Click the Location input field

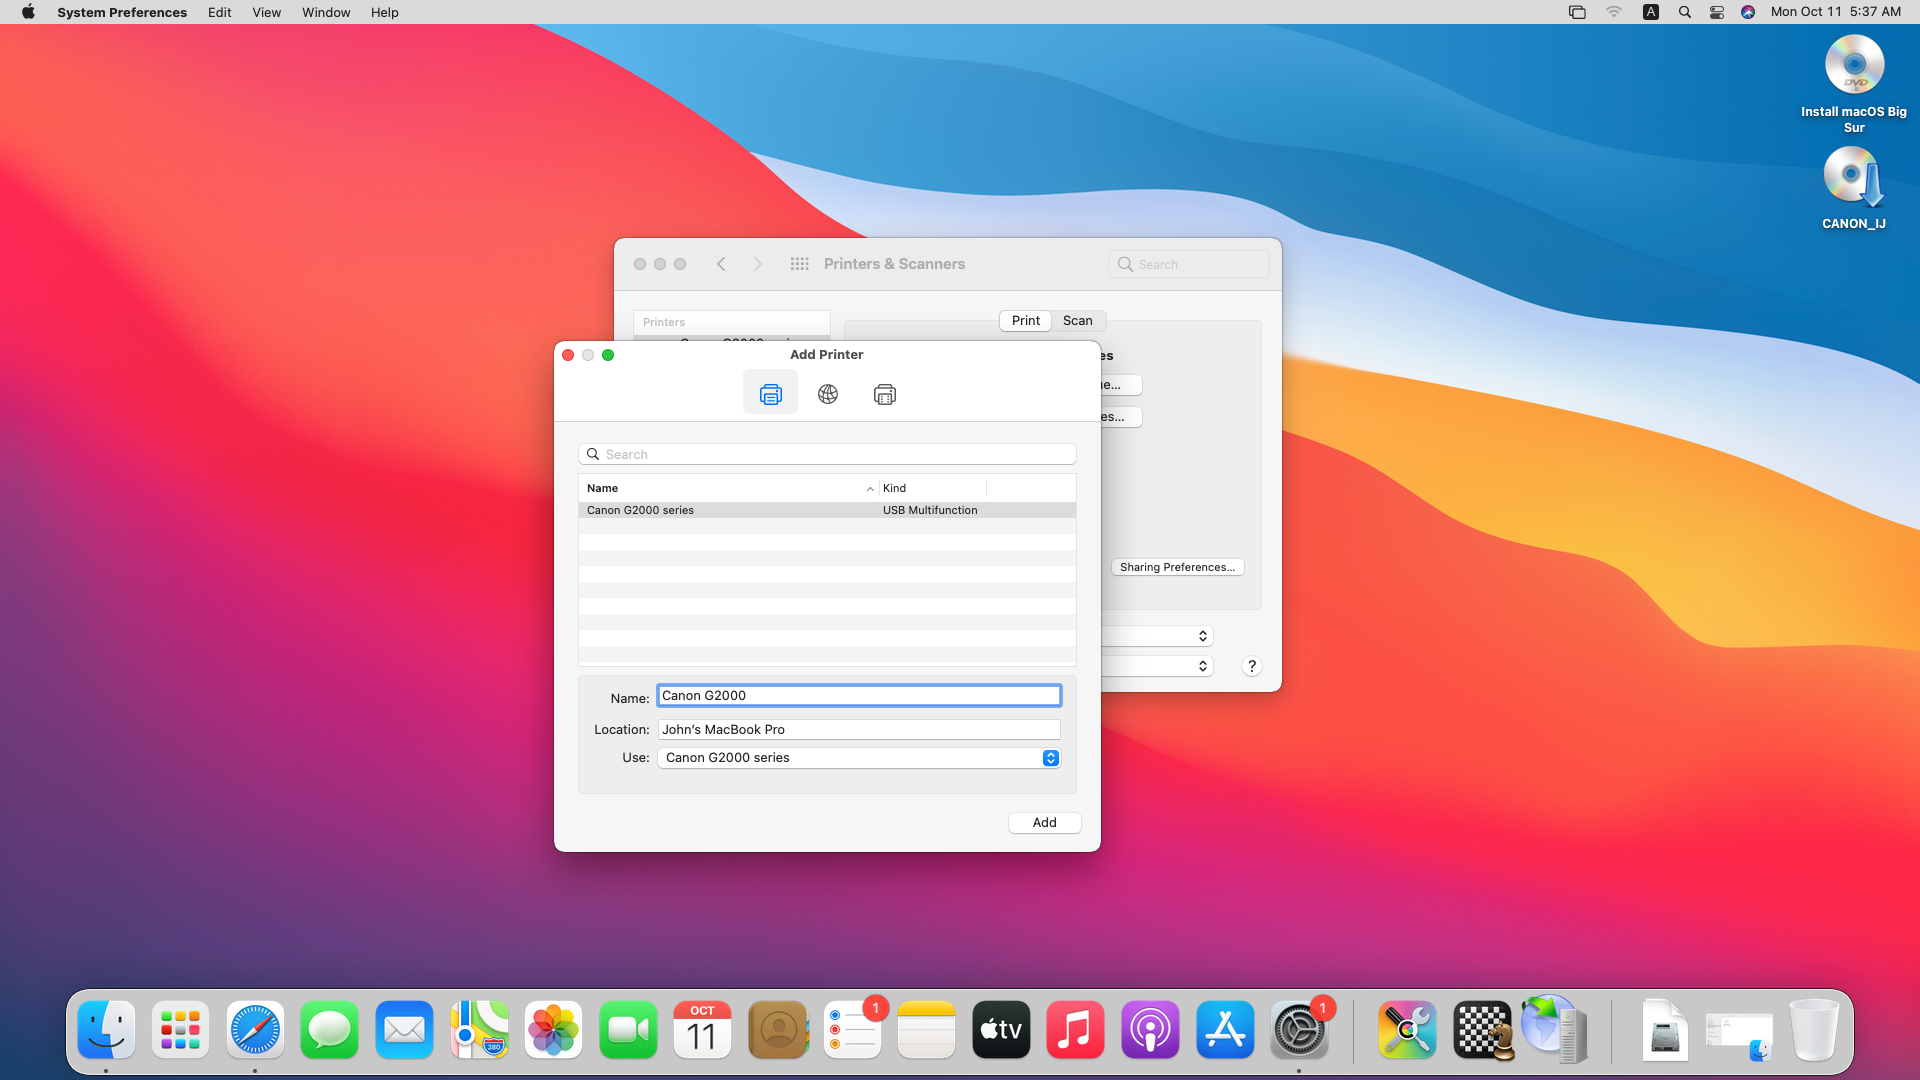pyautogui.click(x=858, y=729)
